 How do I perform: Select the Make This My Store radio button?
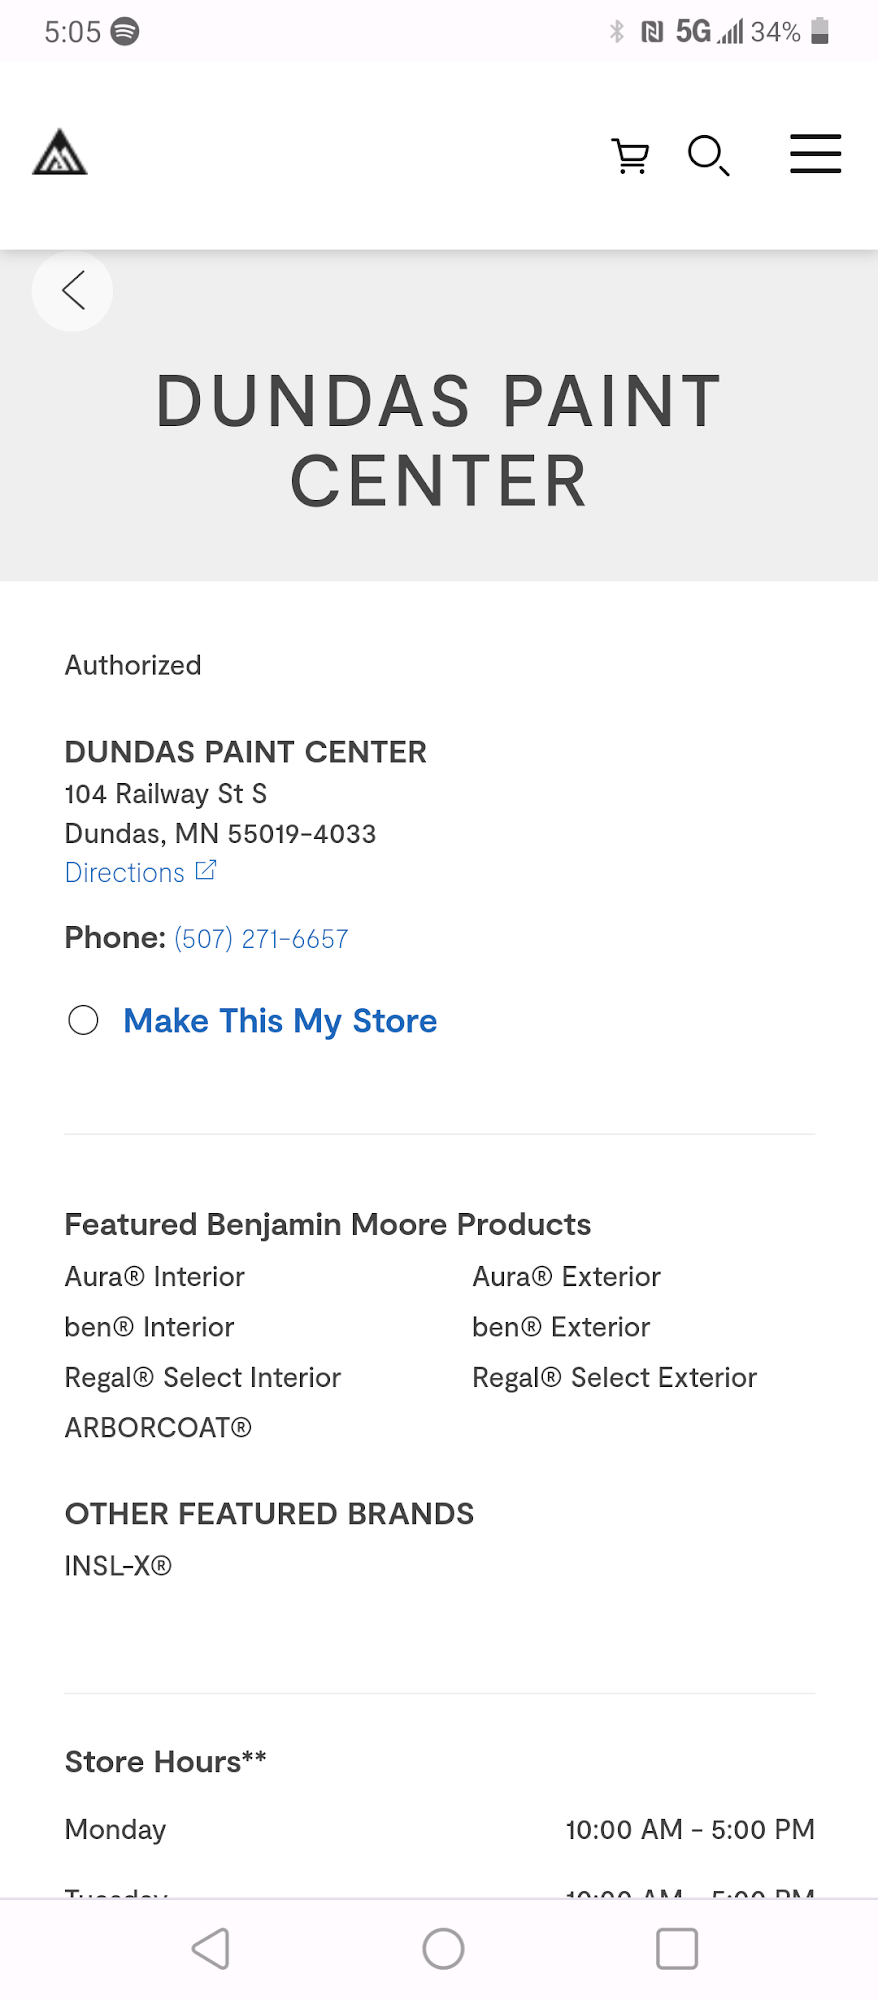pyautogui.click(x=83, y=1020)
